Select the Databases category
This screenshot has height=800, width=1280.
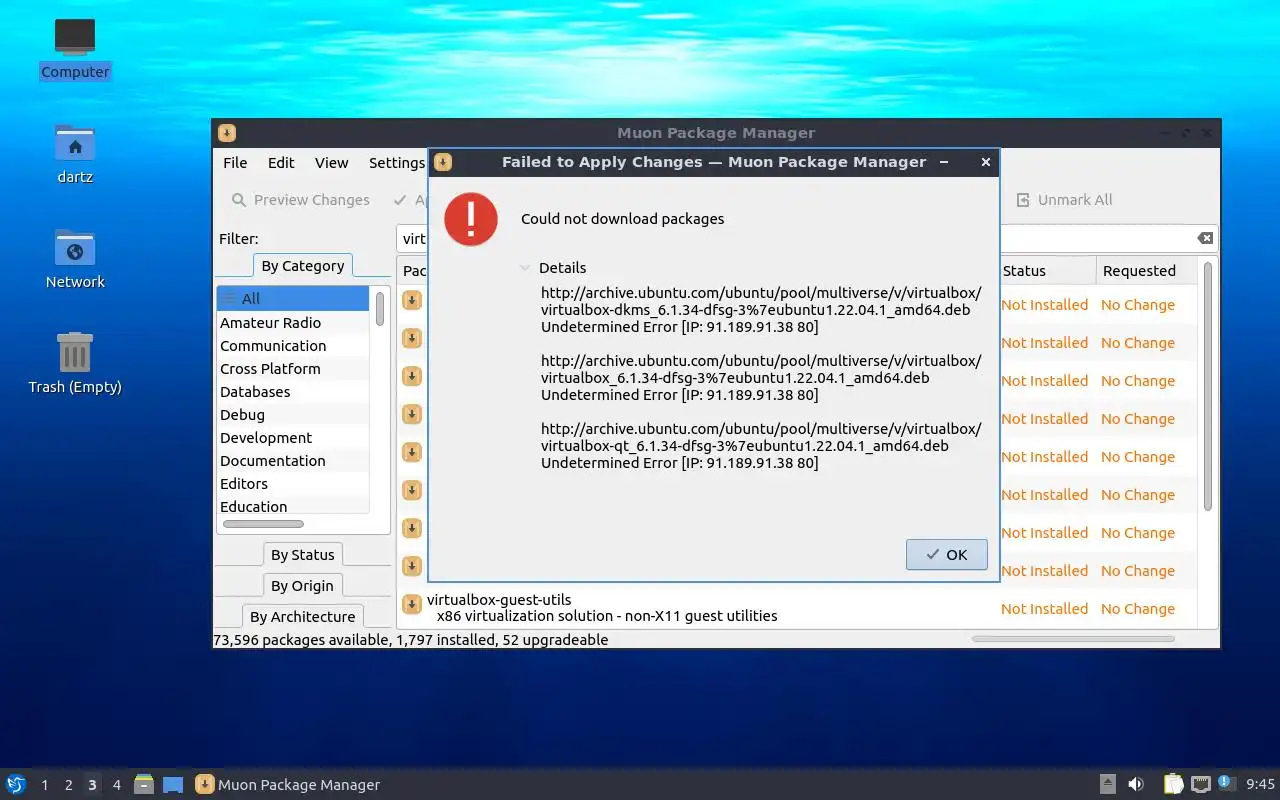pyautogui.click(x=293, y=392)
